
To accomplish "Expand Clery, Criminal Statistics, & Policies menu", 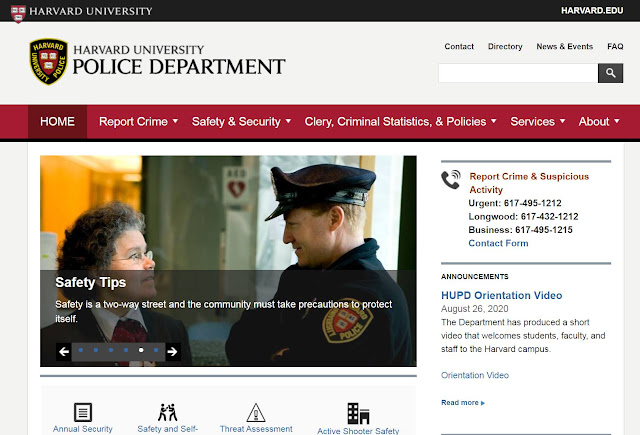I will coord(400,122).
